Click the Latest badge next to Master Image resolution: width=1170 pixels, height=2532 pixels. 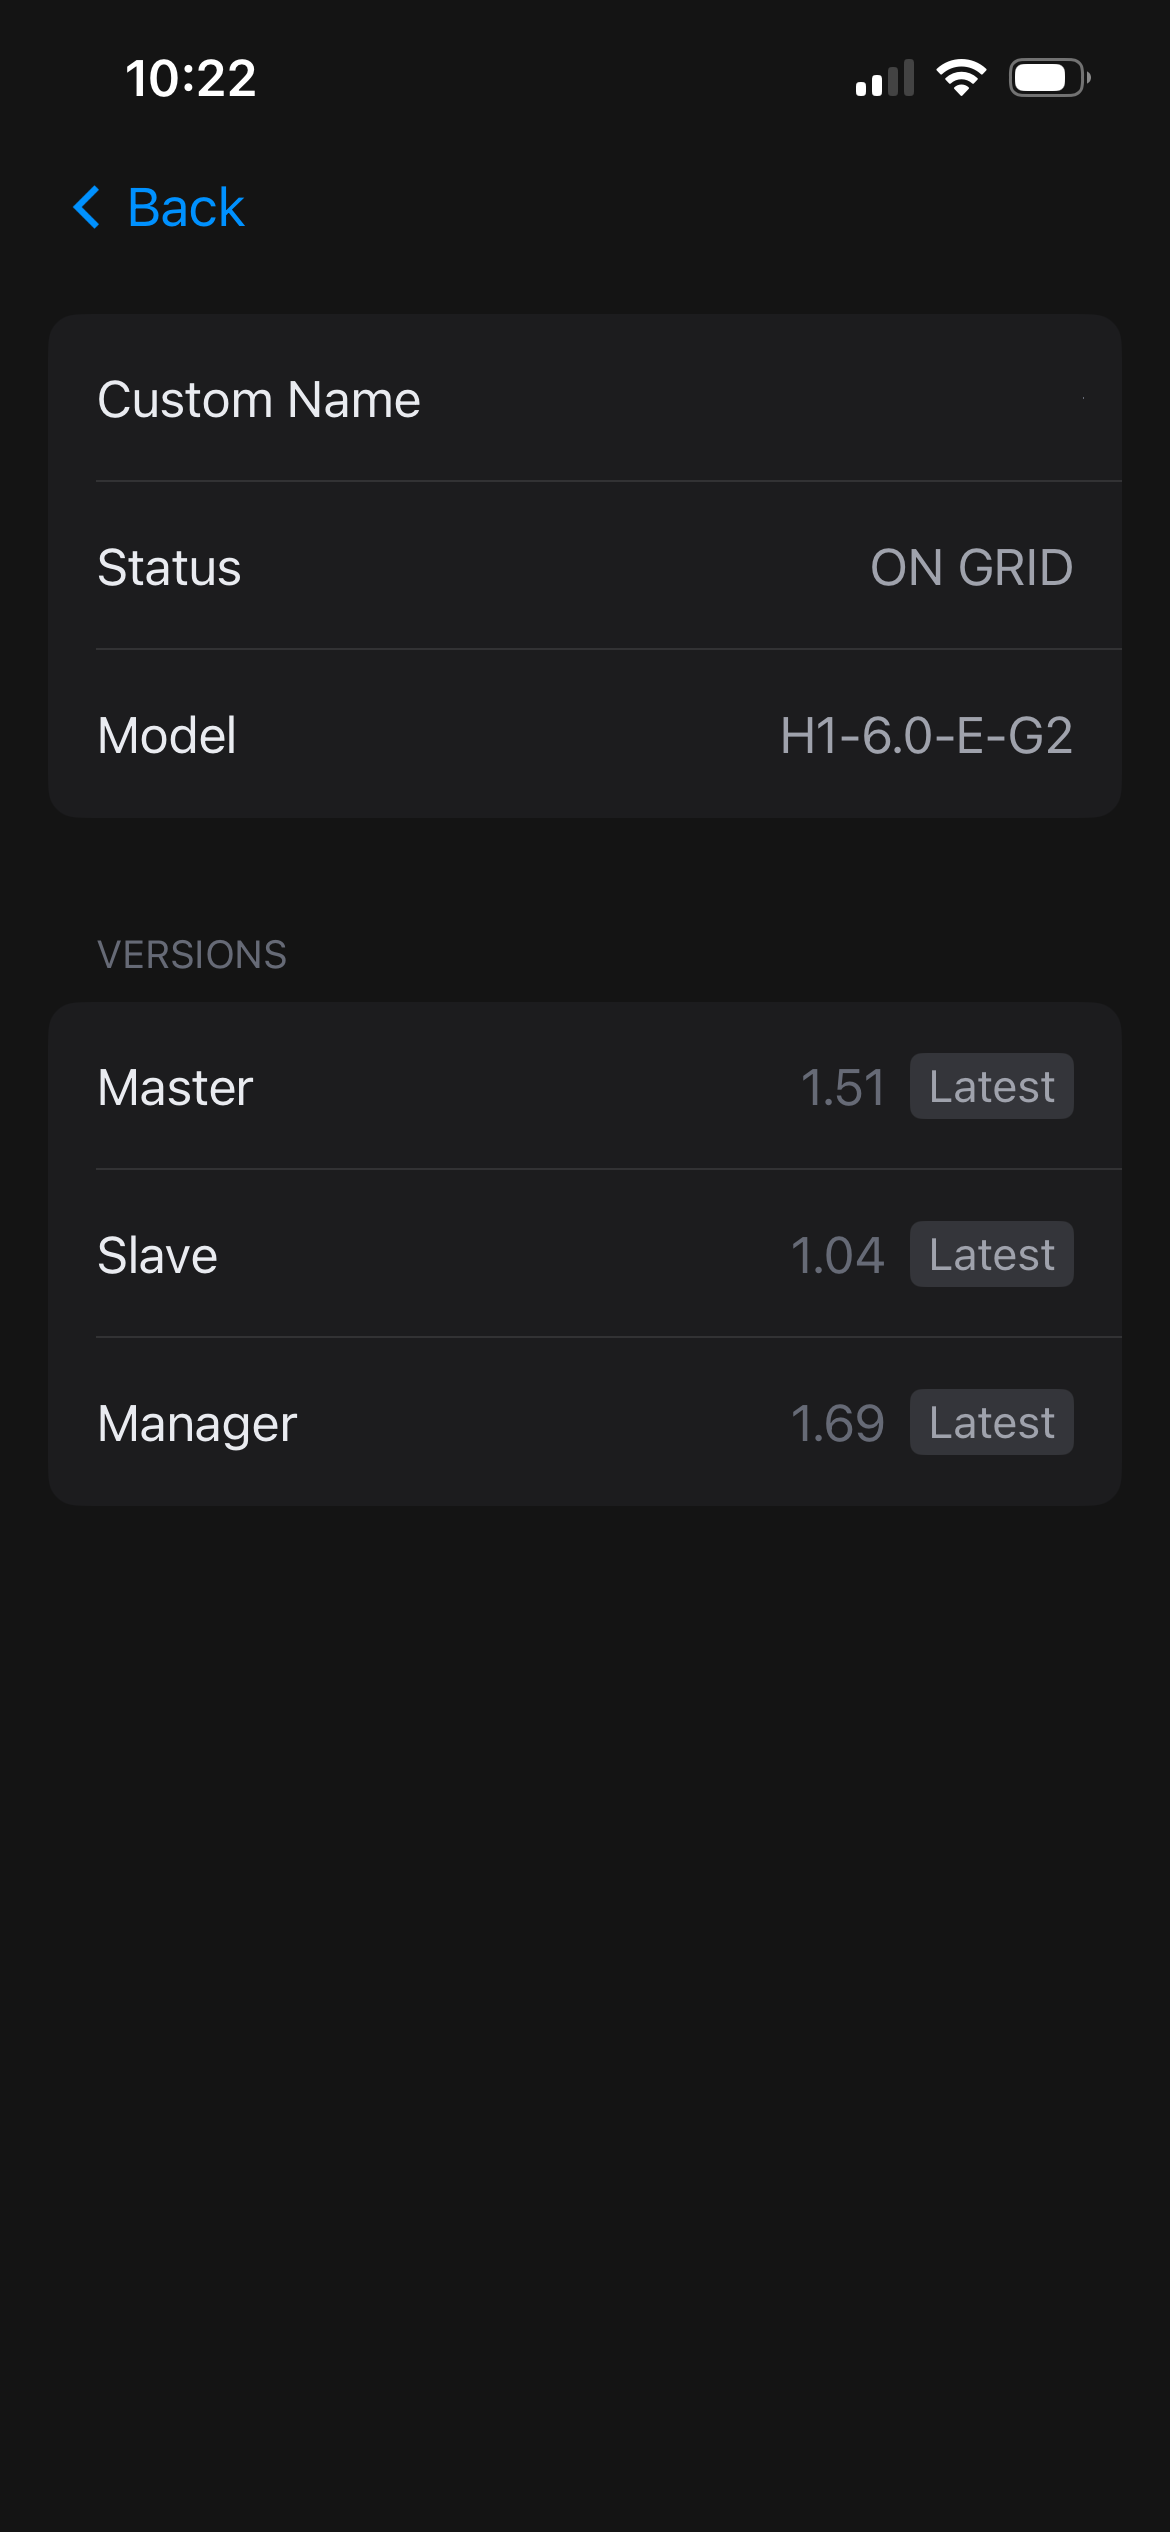(x=991, y=1087)
